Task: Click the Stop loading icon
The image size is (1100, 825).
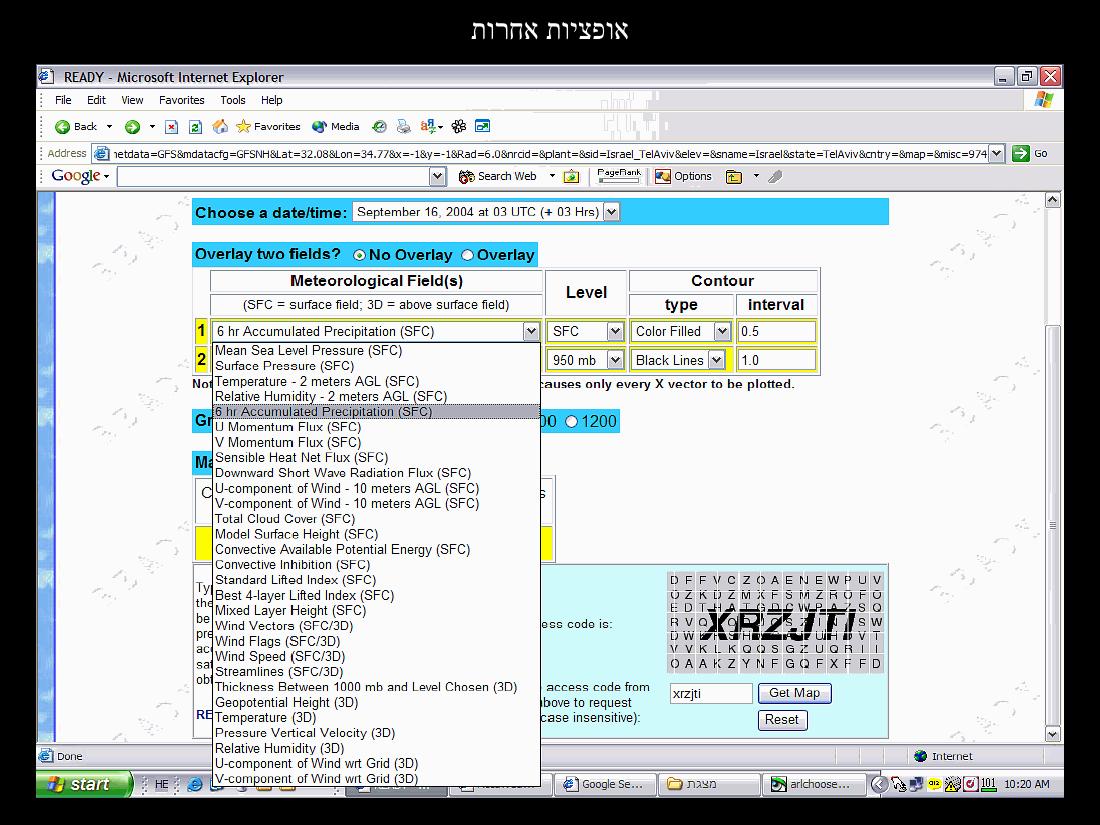Action: pyautogui.click(x=171, y=126)
